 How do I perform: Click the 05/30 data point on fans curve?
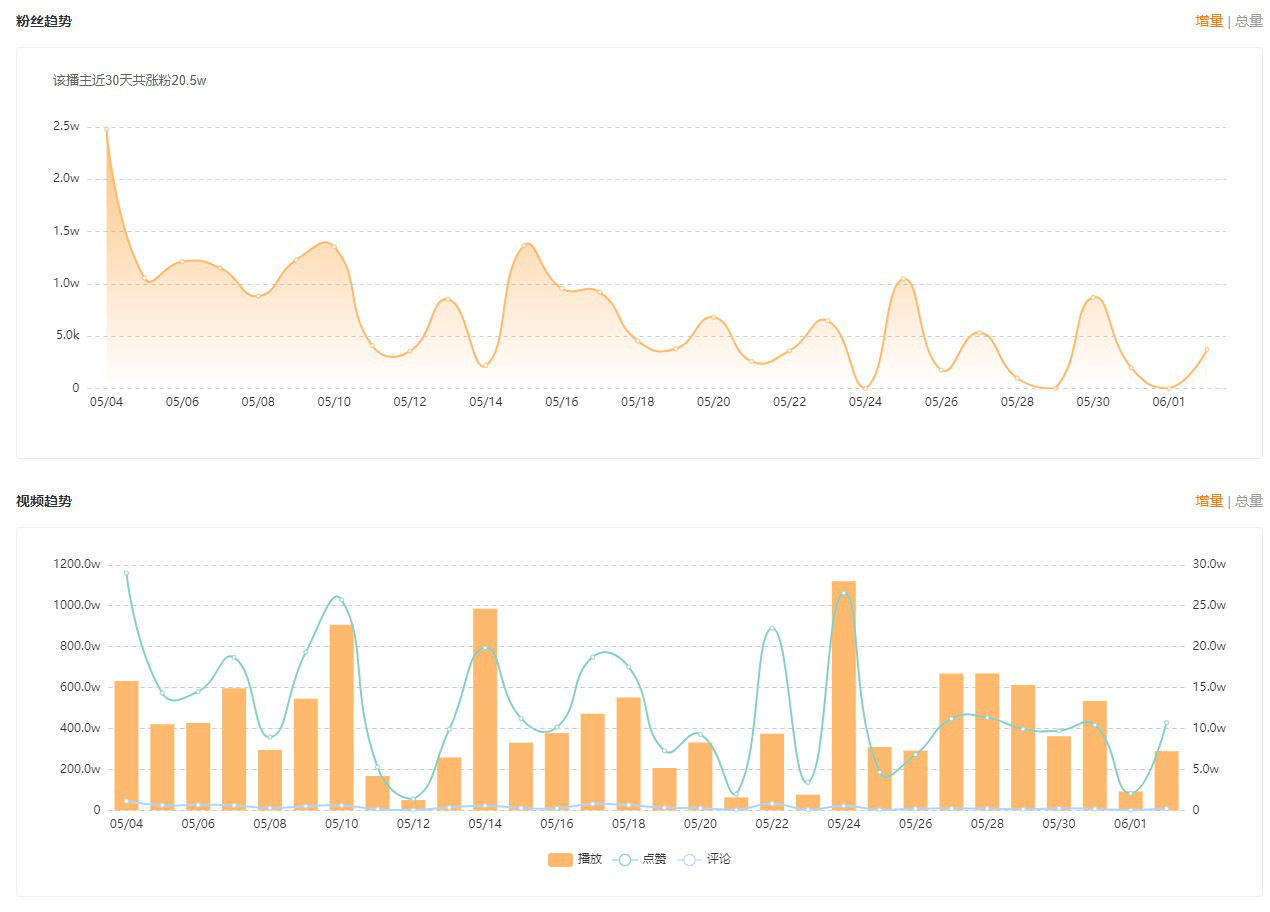(x=1093, y=297)
